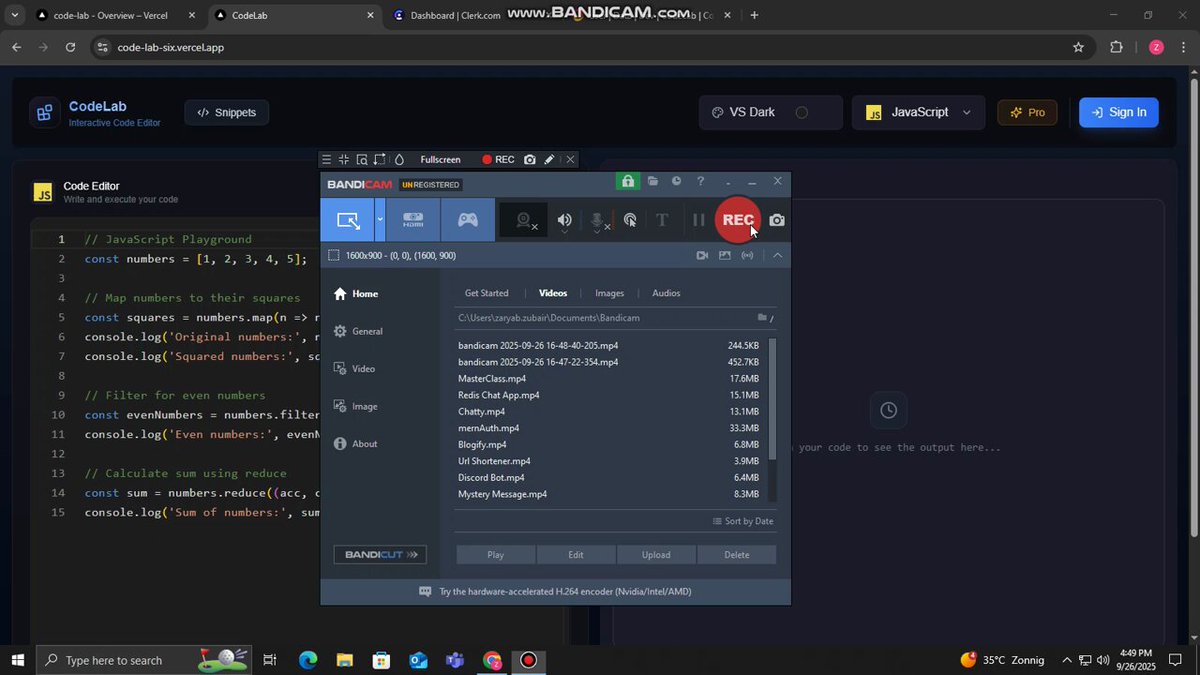This screenshot has width=1200, height=675.
Task: Click the resize-area icon in Bandicam mini-bar
Action: pos(380,160)
